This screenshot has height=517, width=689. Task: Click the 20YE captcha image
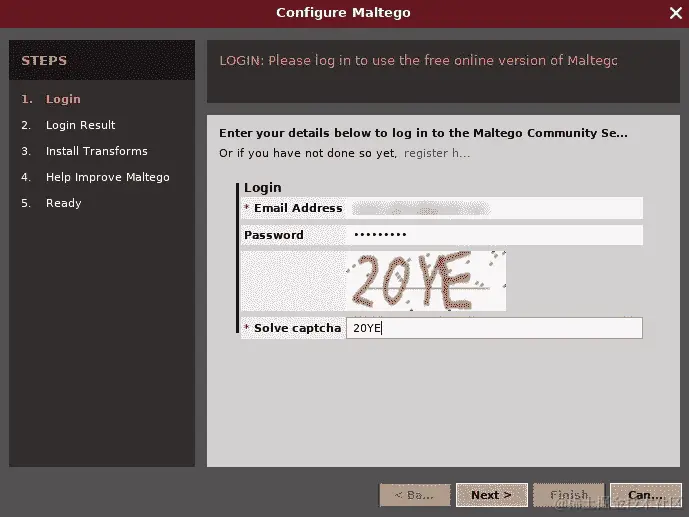[x=426, y=281]
